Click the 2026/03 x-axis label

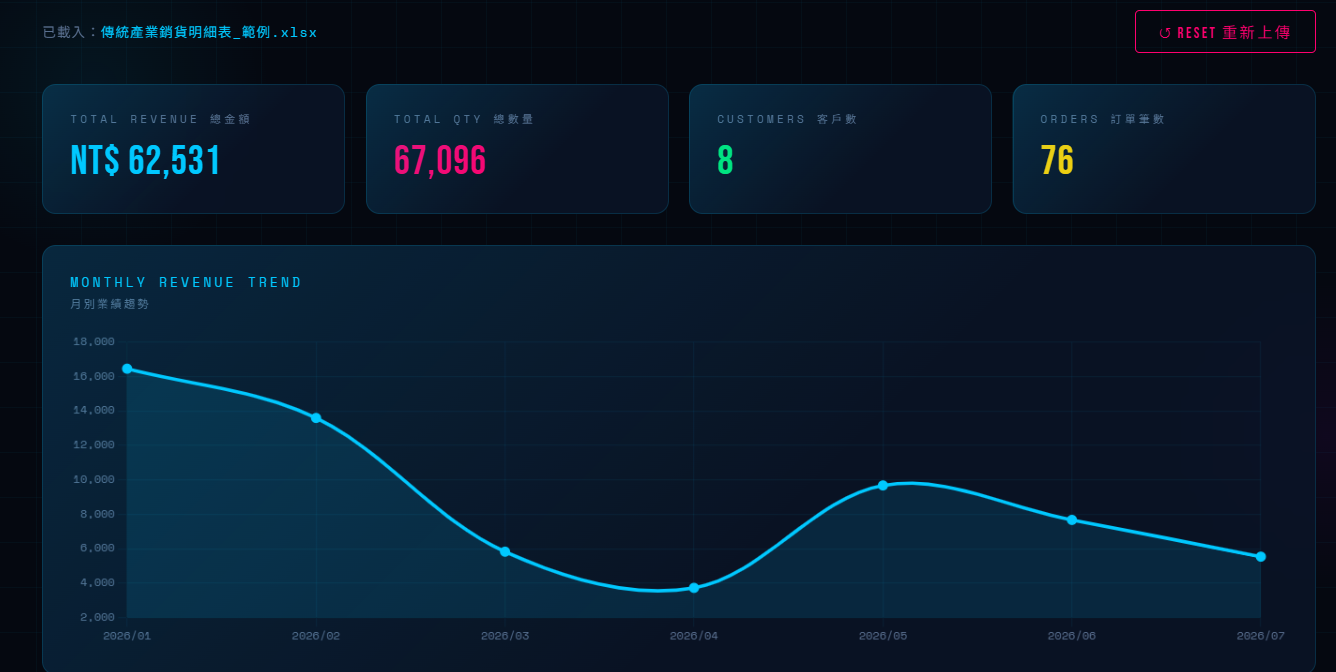505,636
